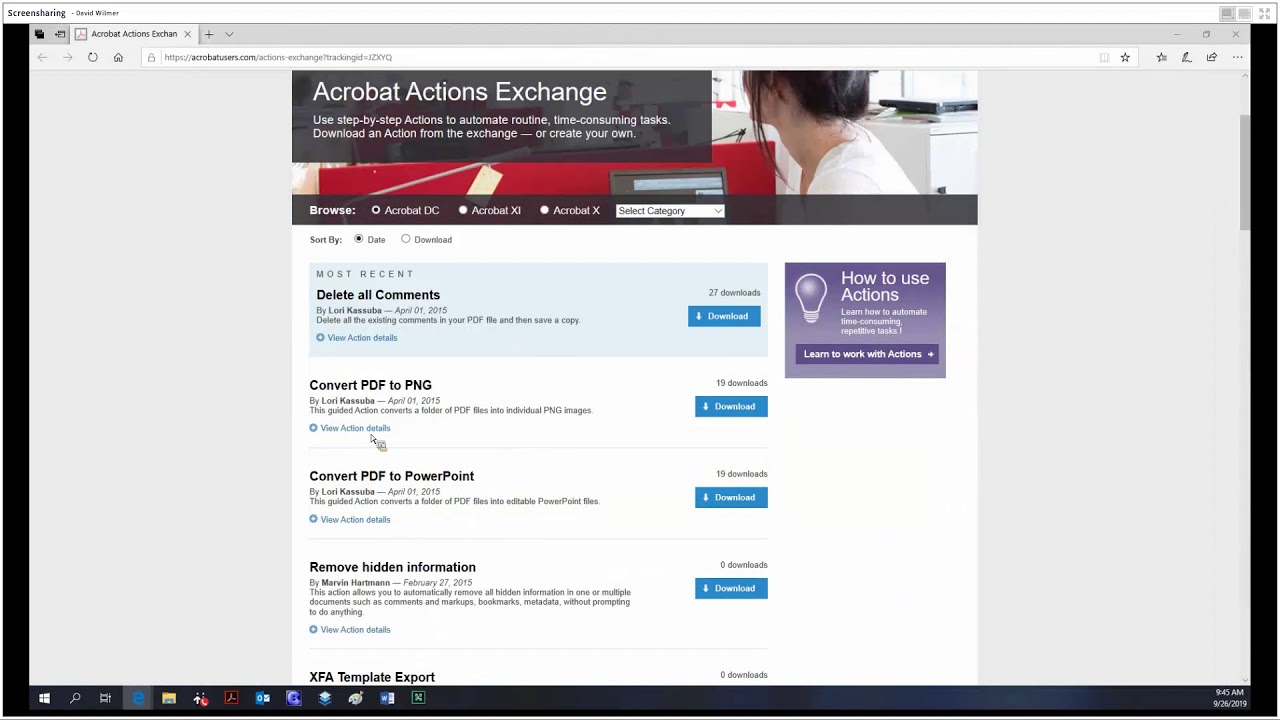1280x720 pixels.
Task: Refresh the Acrobat Actions Exchange page
Action: [x=93, y=57]
